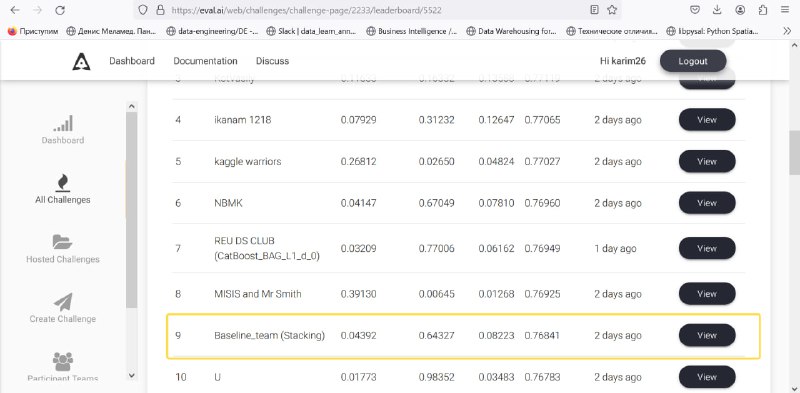Click the sidebar scroll down arrow
Image resolution: width=800 pixels, height=393 pixels.
point(131,375)
